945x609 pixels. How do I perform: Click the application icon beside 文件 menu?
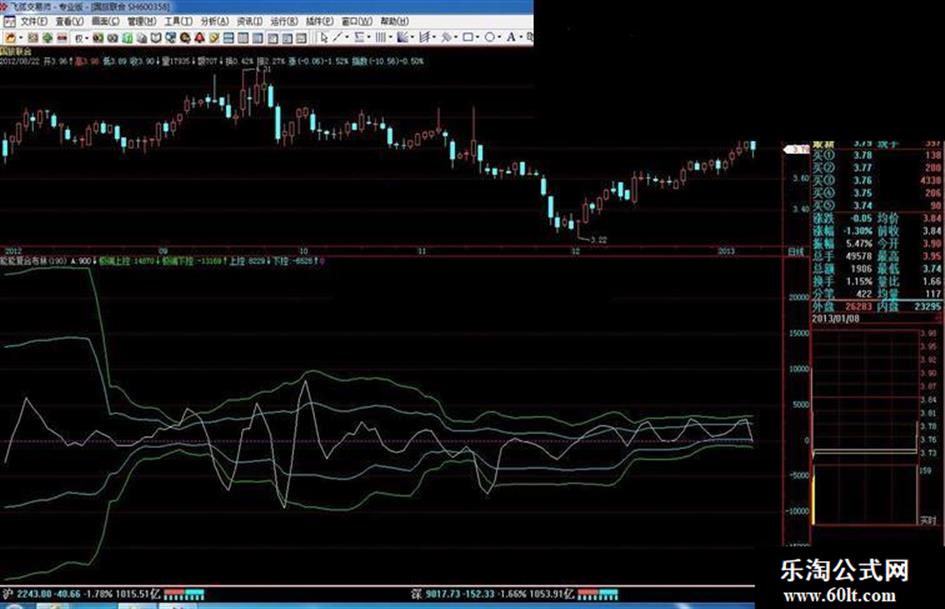[9, 22]
